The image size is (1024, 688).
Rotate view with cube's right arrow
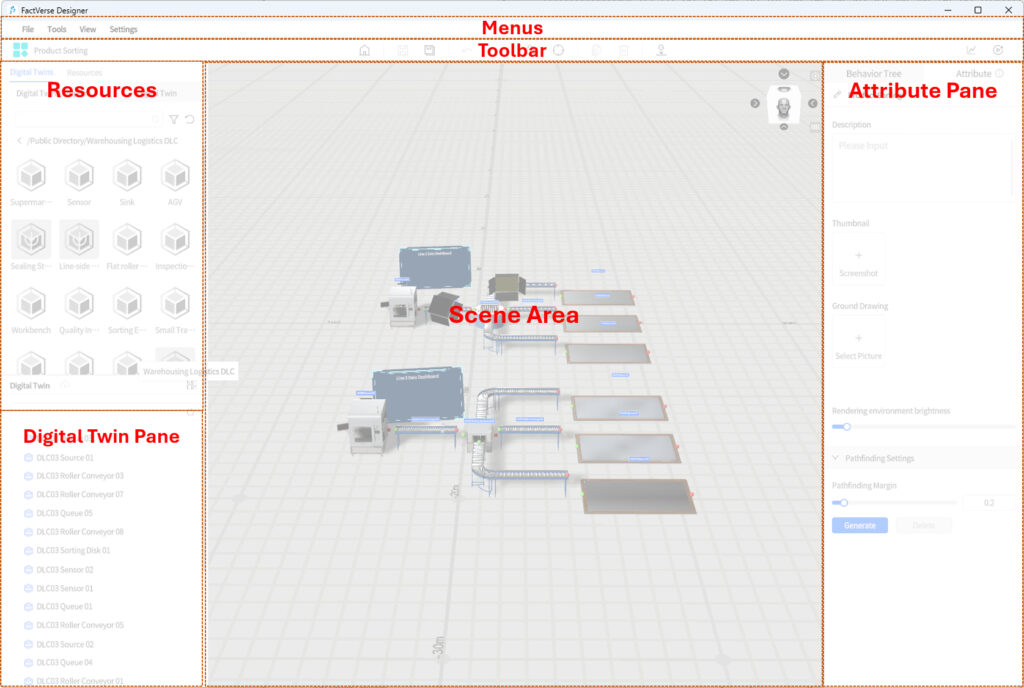tap(812, 103)
